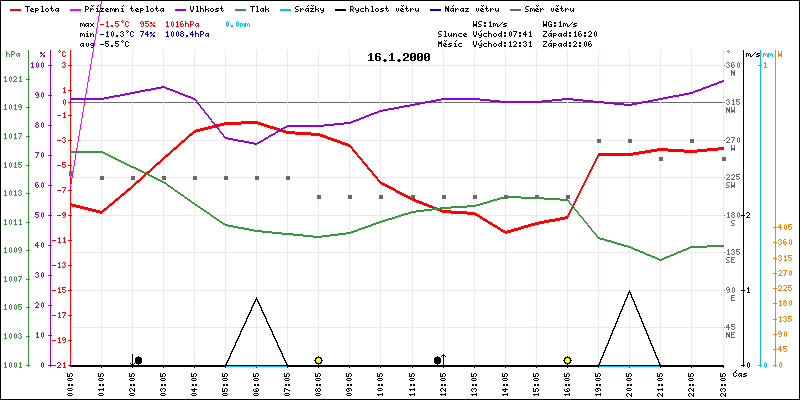Click the moonset marker near 02:05
The image size is (800, 400).
pyautogui.click(x=137, y=360)
